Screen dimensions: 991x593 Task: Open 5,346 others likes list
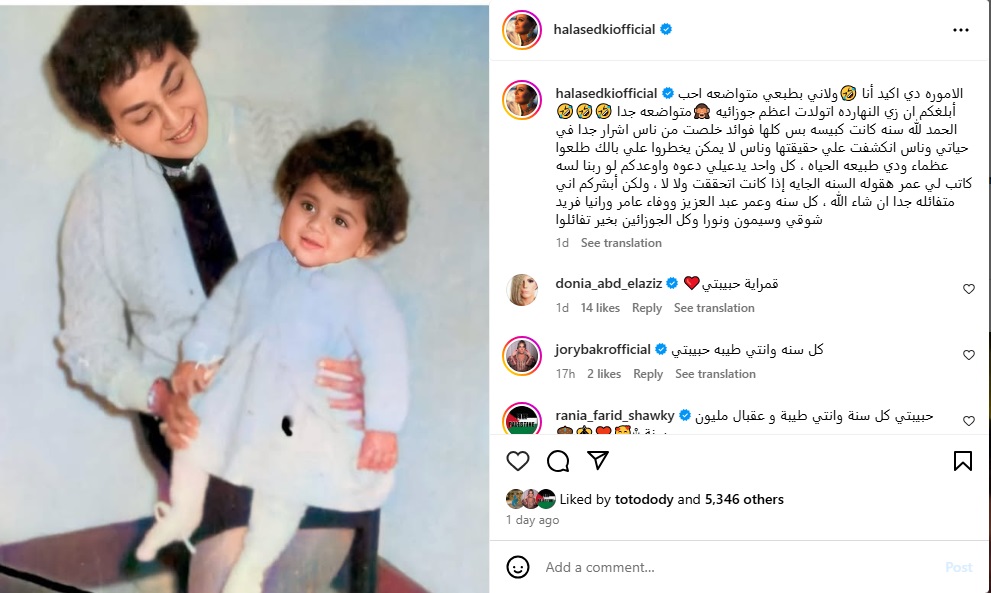click(x=744, y=499)
